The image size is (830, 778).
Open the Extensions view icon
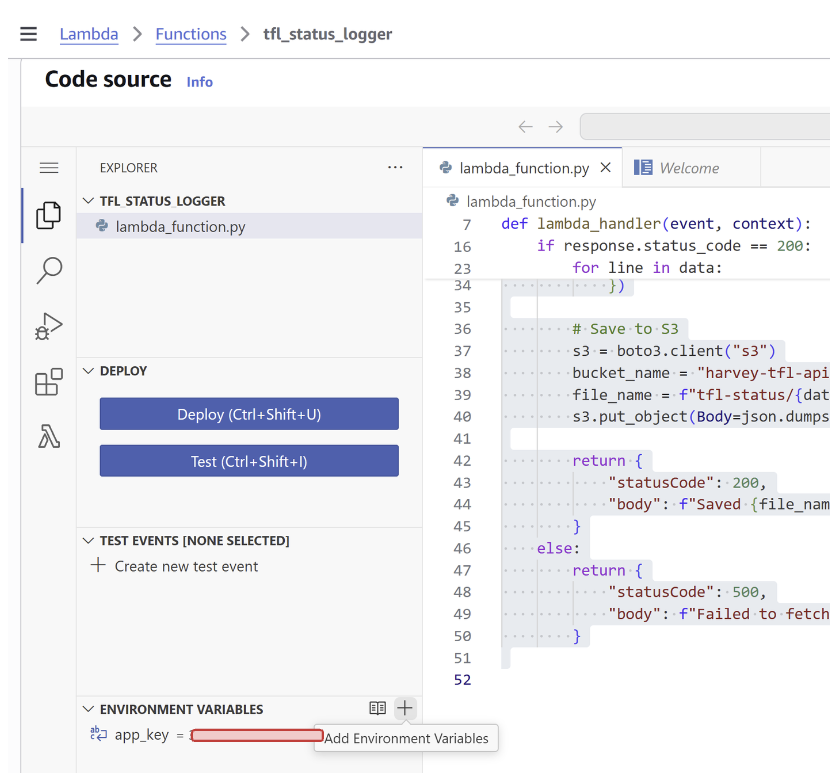click(x=49, y=382)
